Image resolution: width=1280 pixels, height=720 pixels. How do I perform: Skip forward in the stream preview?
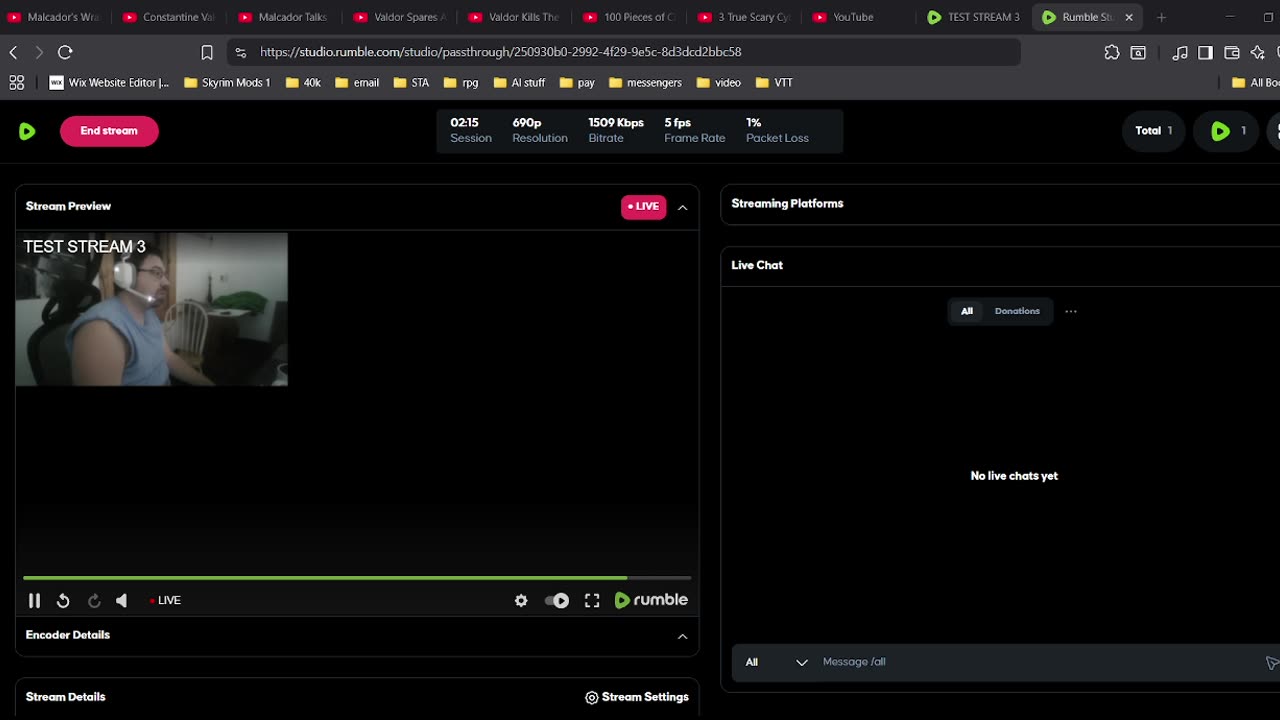94,600
